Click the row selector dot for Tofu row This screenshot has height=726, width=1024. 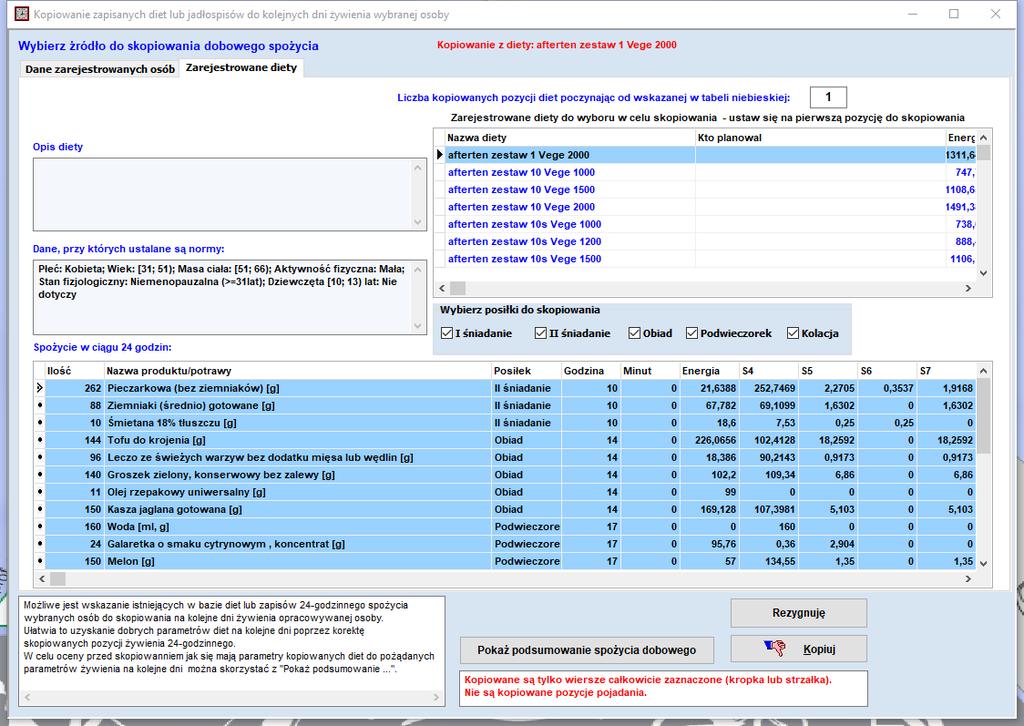(x=40, y=440)
